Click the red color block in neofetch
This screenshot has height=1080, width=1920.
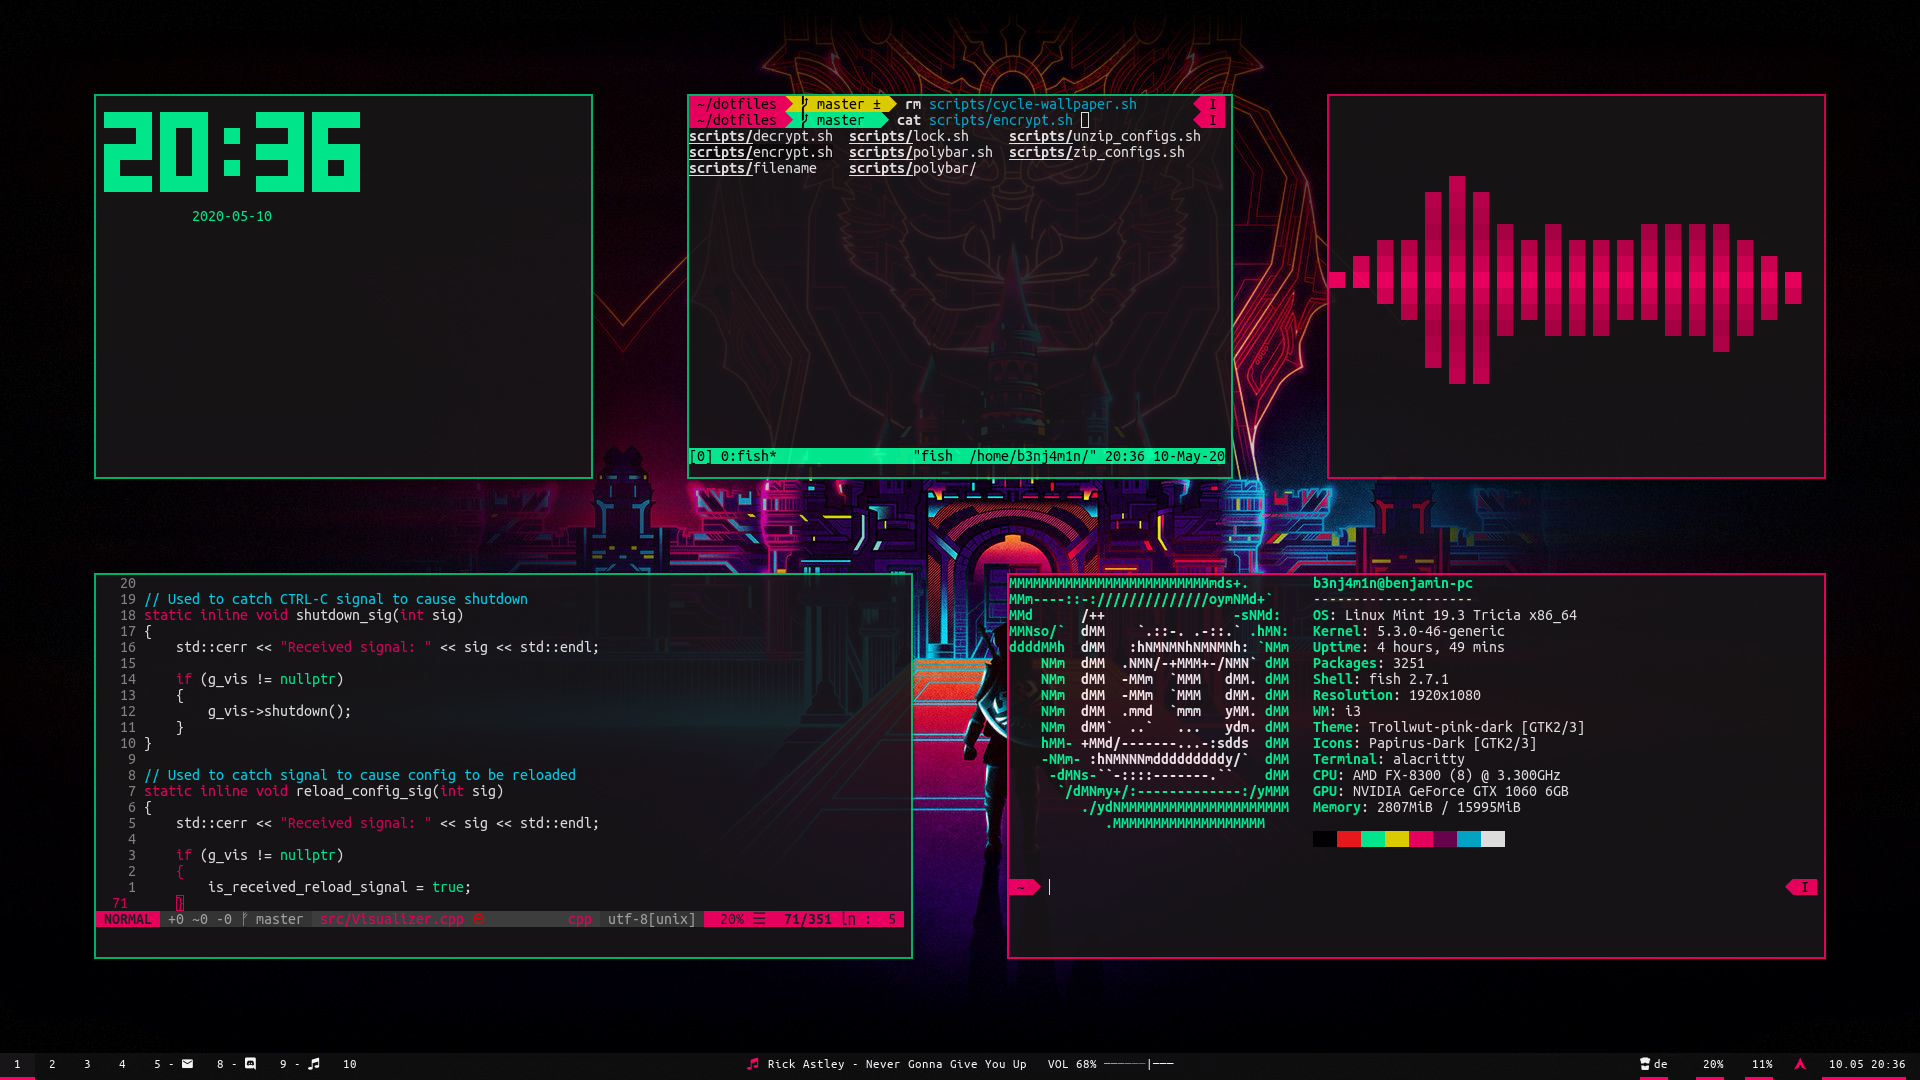click(1349, 839)
